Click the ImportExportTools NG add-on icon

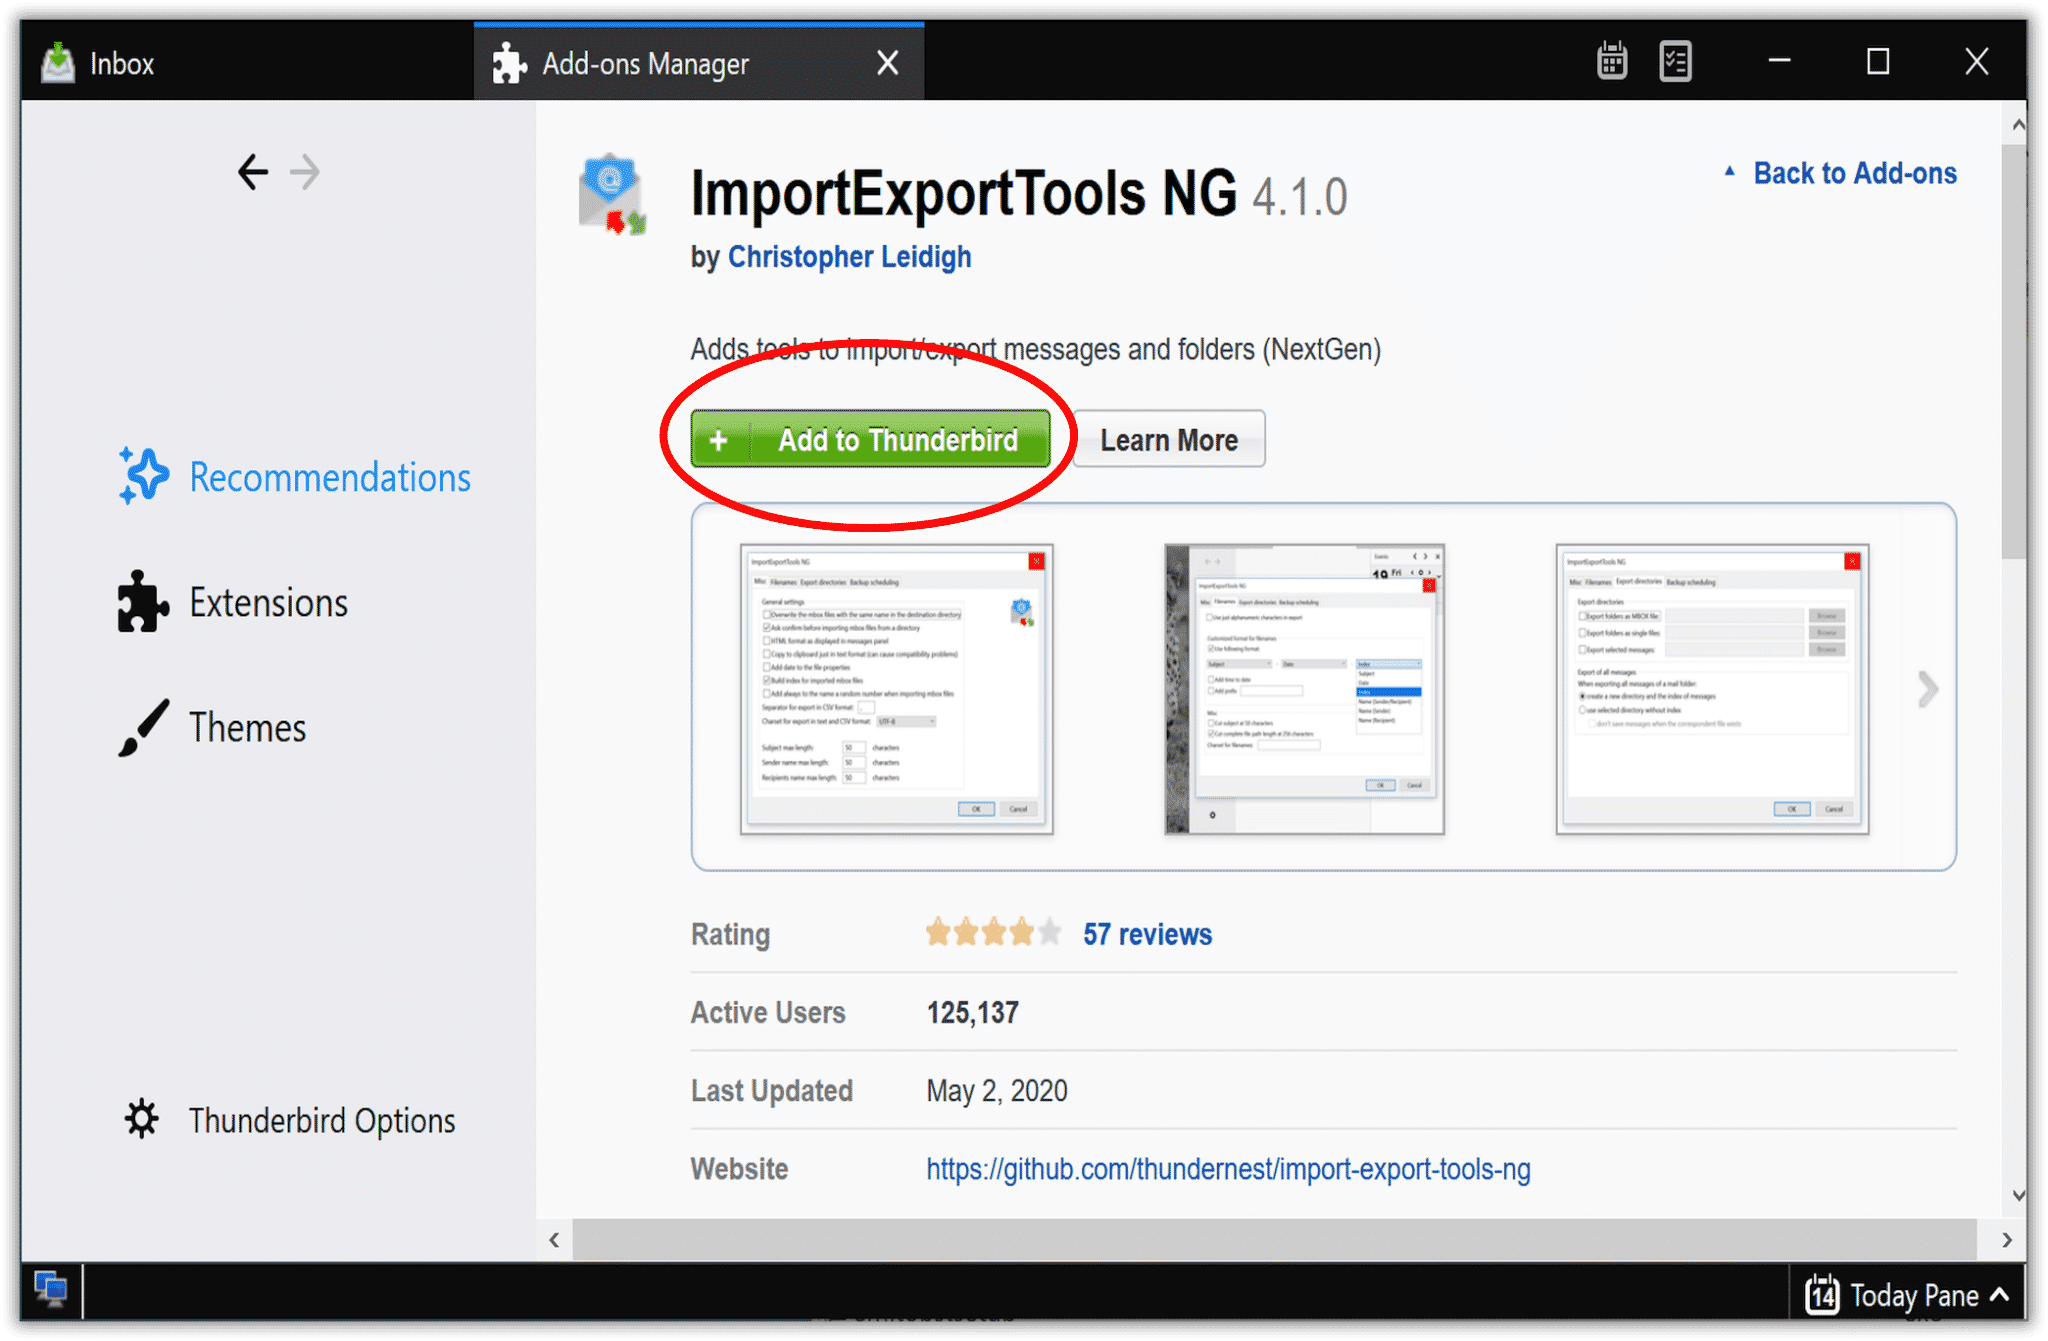[612, 194]
